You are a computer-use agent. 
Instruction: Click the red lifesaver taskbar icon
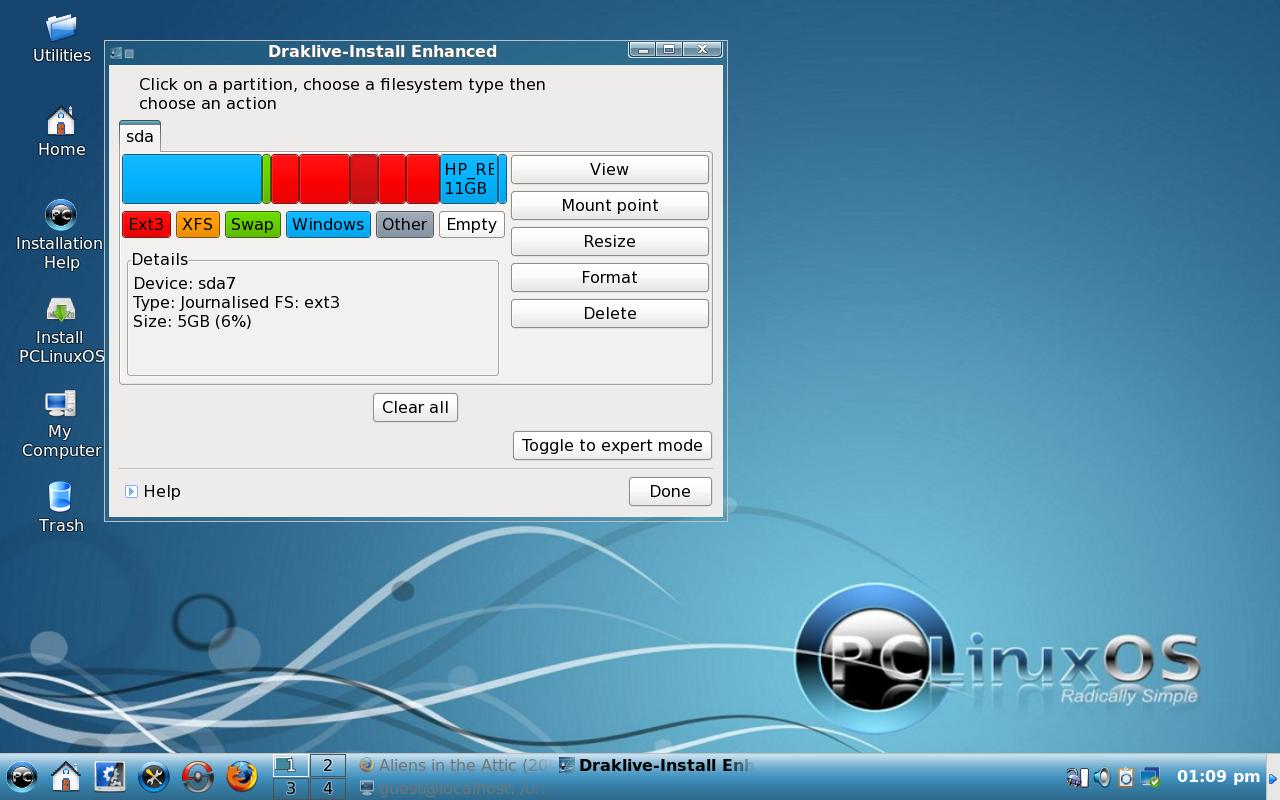[198, 776]
